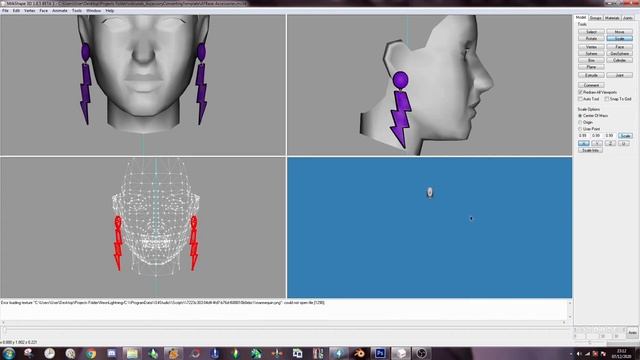Select Center Of Mass scale option
The image size is (640, 360).
(x=580, y=116)
